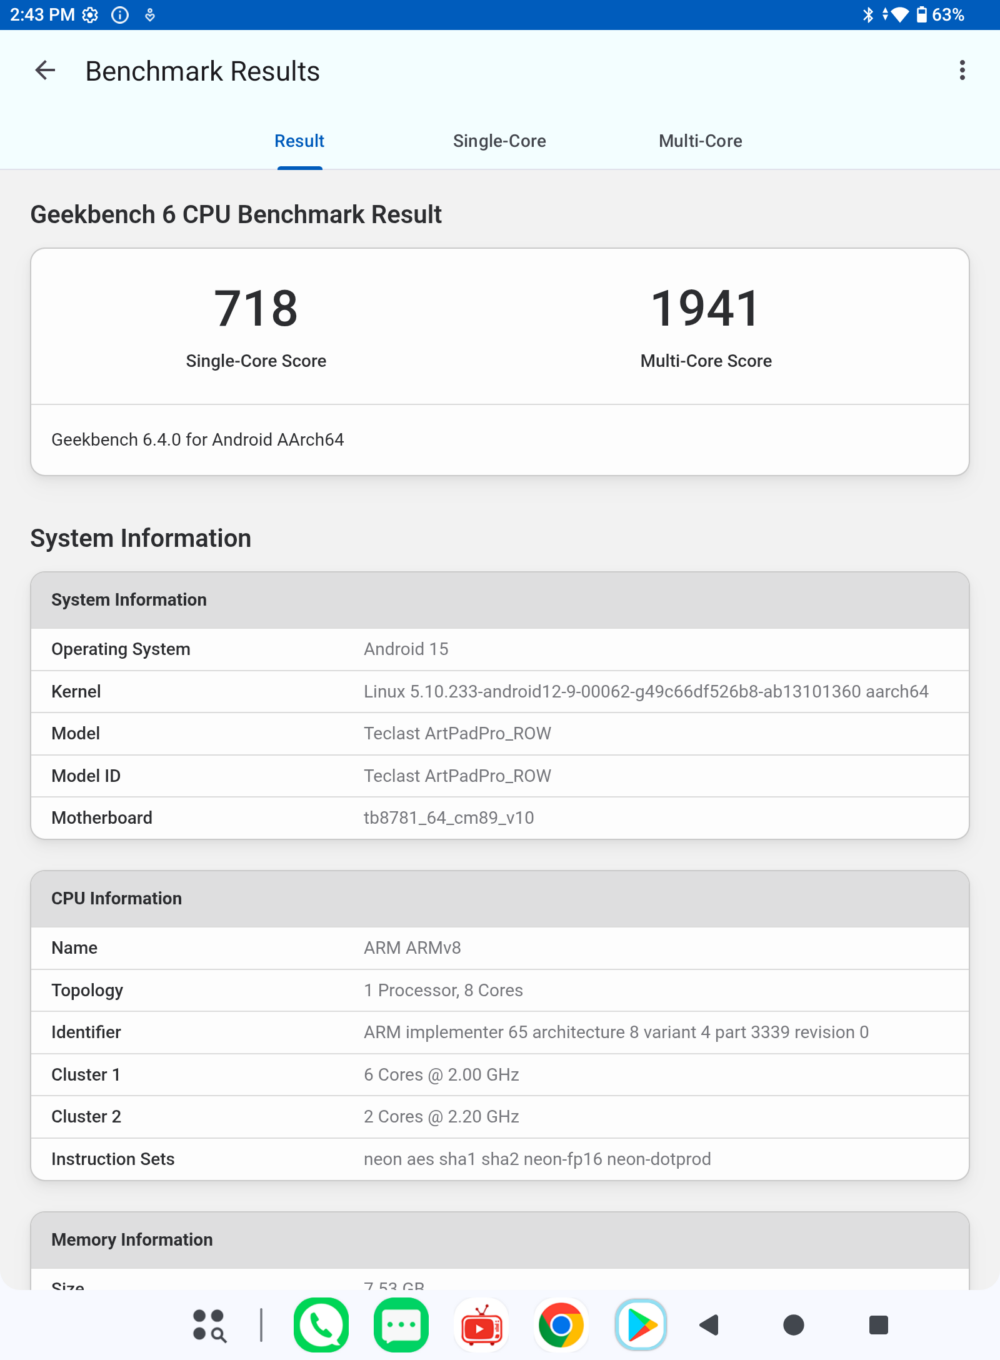Image resolution: width=1000 pixels, height=1360 pixels.
Task: Open the Google Play Store
Action: (x=641, y=1325)
